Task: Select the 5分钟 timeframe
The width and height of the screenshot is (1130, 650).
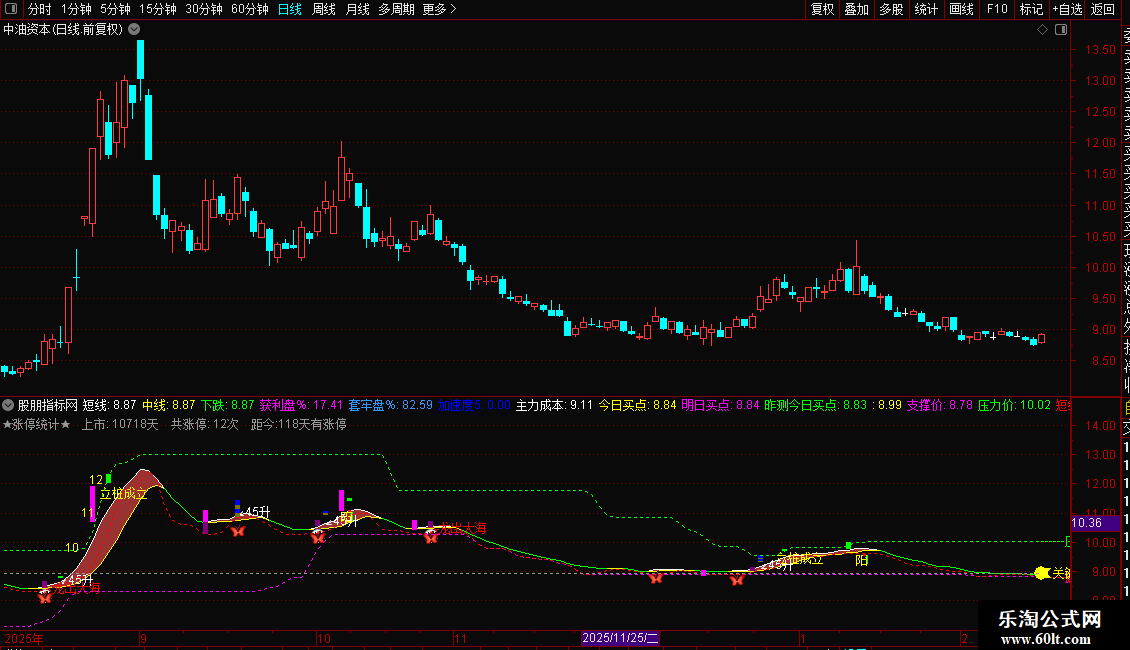Action: tap(115, 9)
